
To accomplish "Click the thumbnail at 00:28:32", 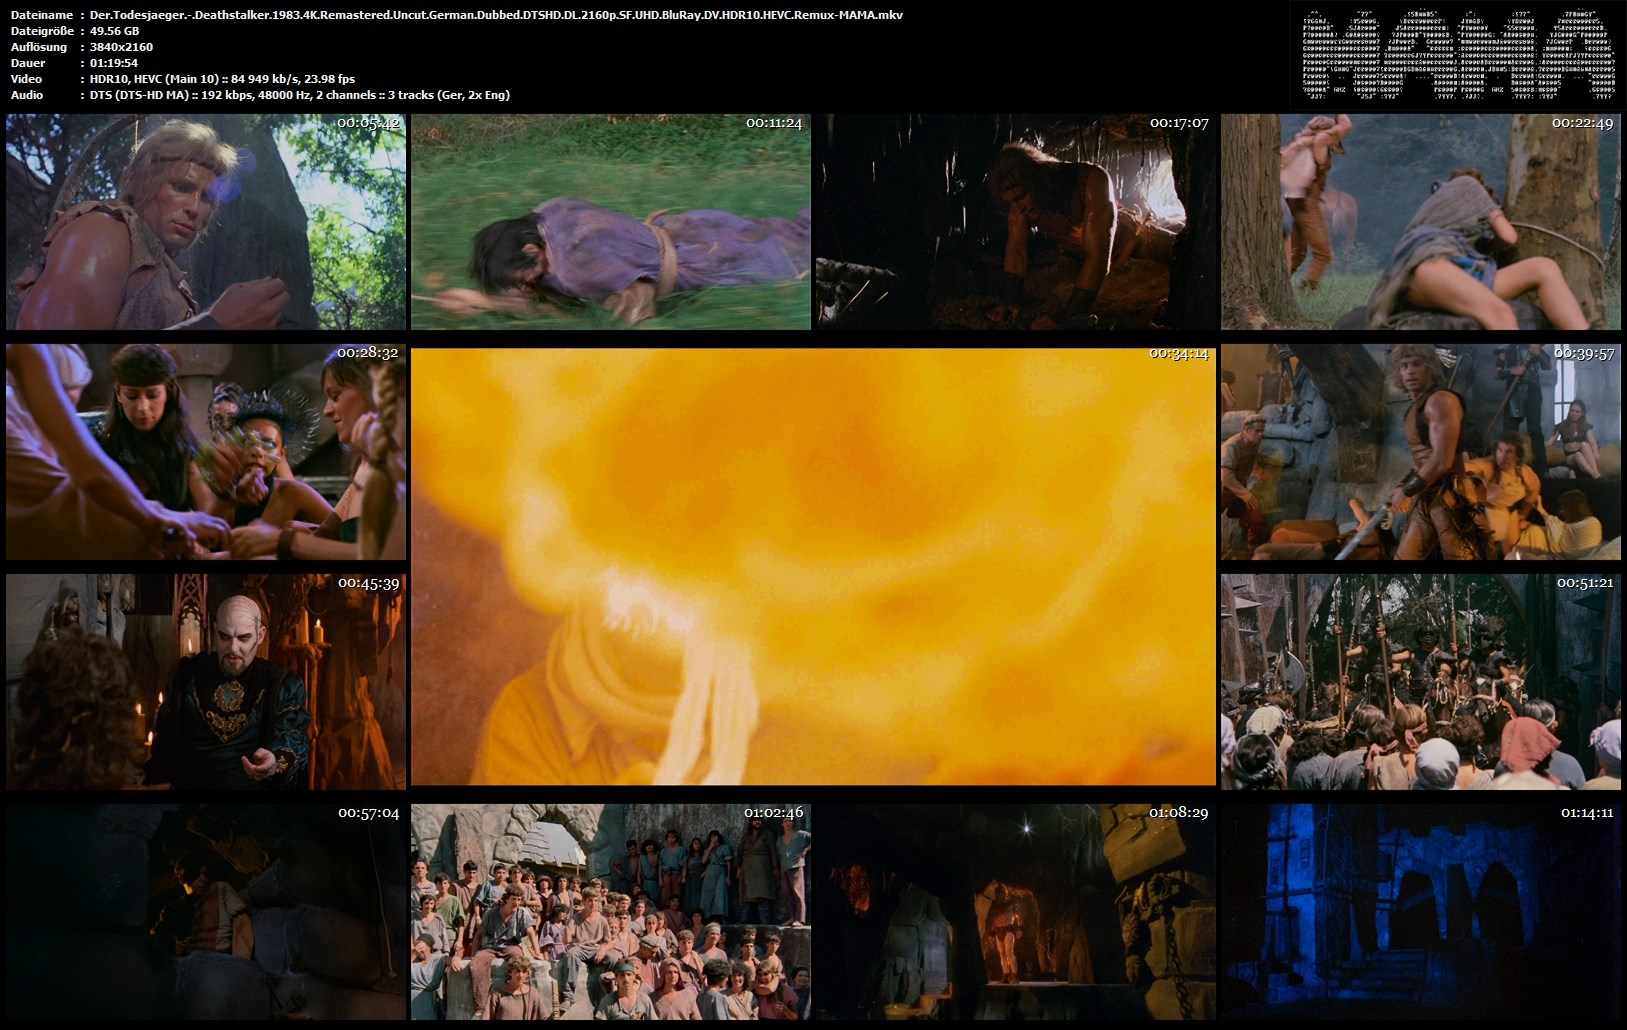I will [x=206, y=452].
